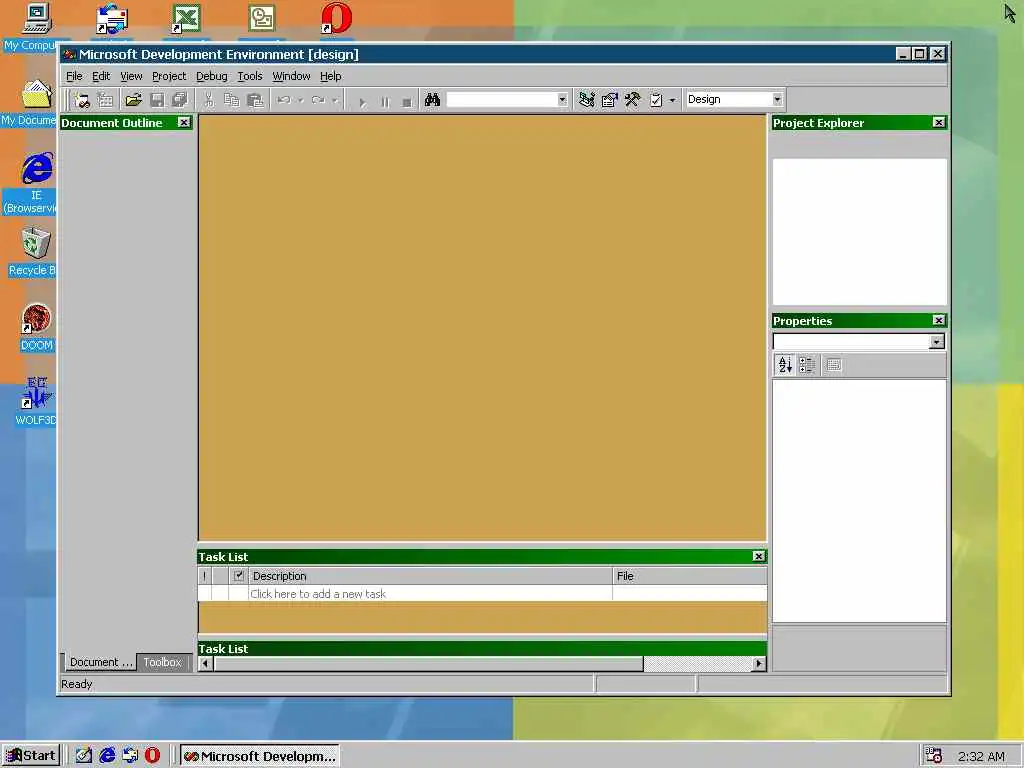Open the Debug menu

click(212, 76)
